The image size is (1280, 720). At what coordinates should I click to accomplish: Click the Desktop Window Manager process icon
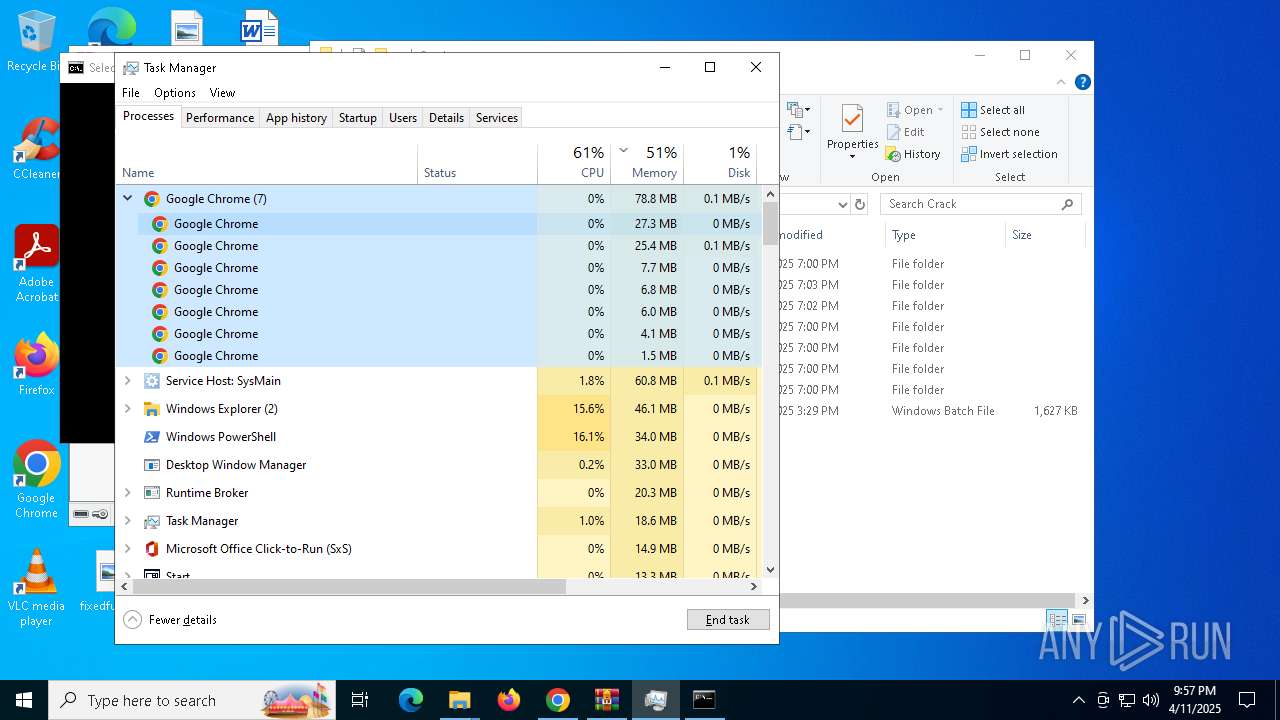[152, 465]
